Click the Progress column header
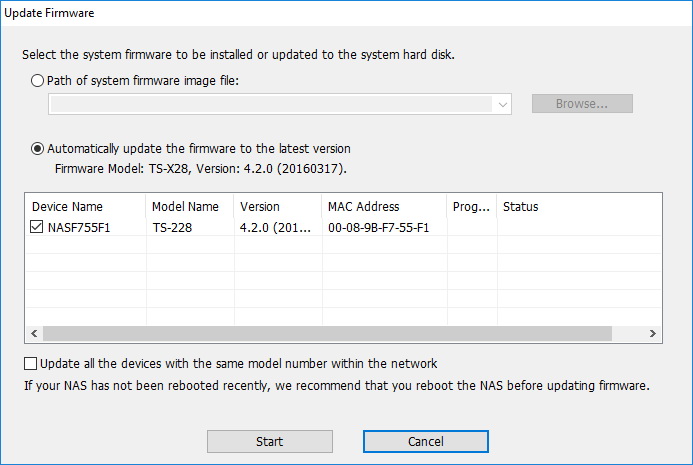The height and width of the screenshot is (465, 693). pyautogui.click(x=471, y=207)
